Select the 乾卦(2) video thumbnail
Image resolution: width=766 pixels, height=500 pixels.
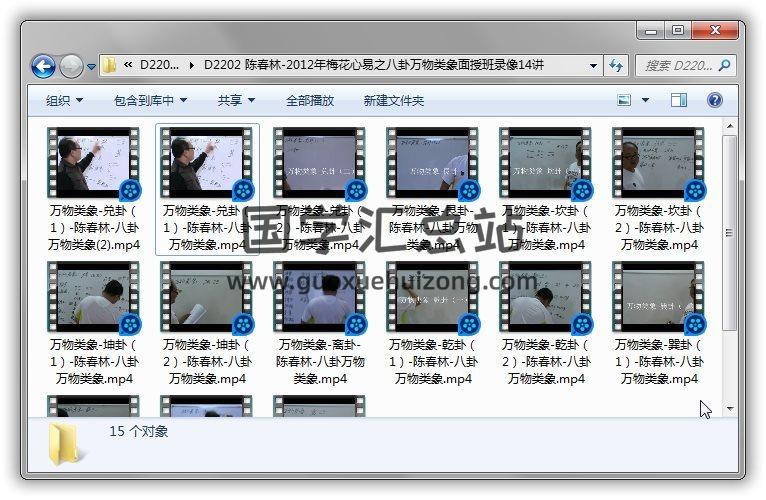pyautogui.click(x=545, y=297)
